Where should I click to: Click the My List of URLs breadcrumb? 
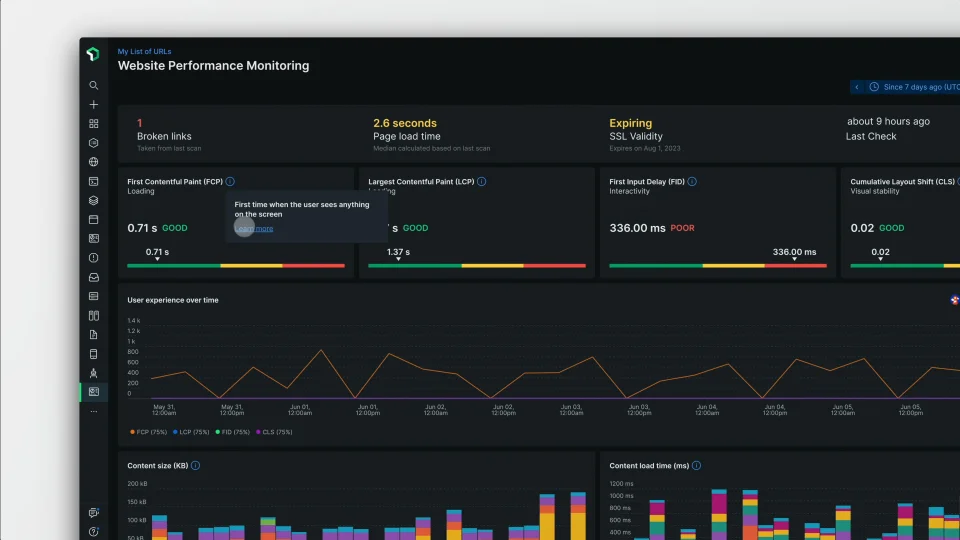(144, 51)
